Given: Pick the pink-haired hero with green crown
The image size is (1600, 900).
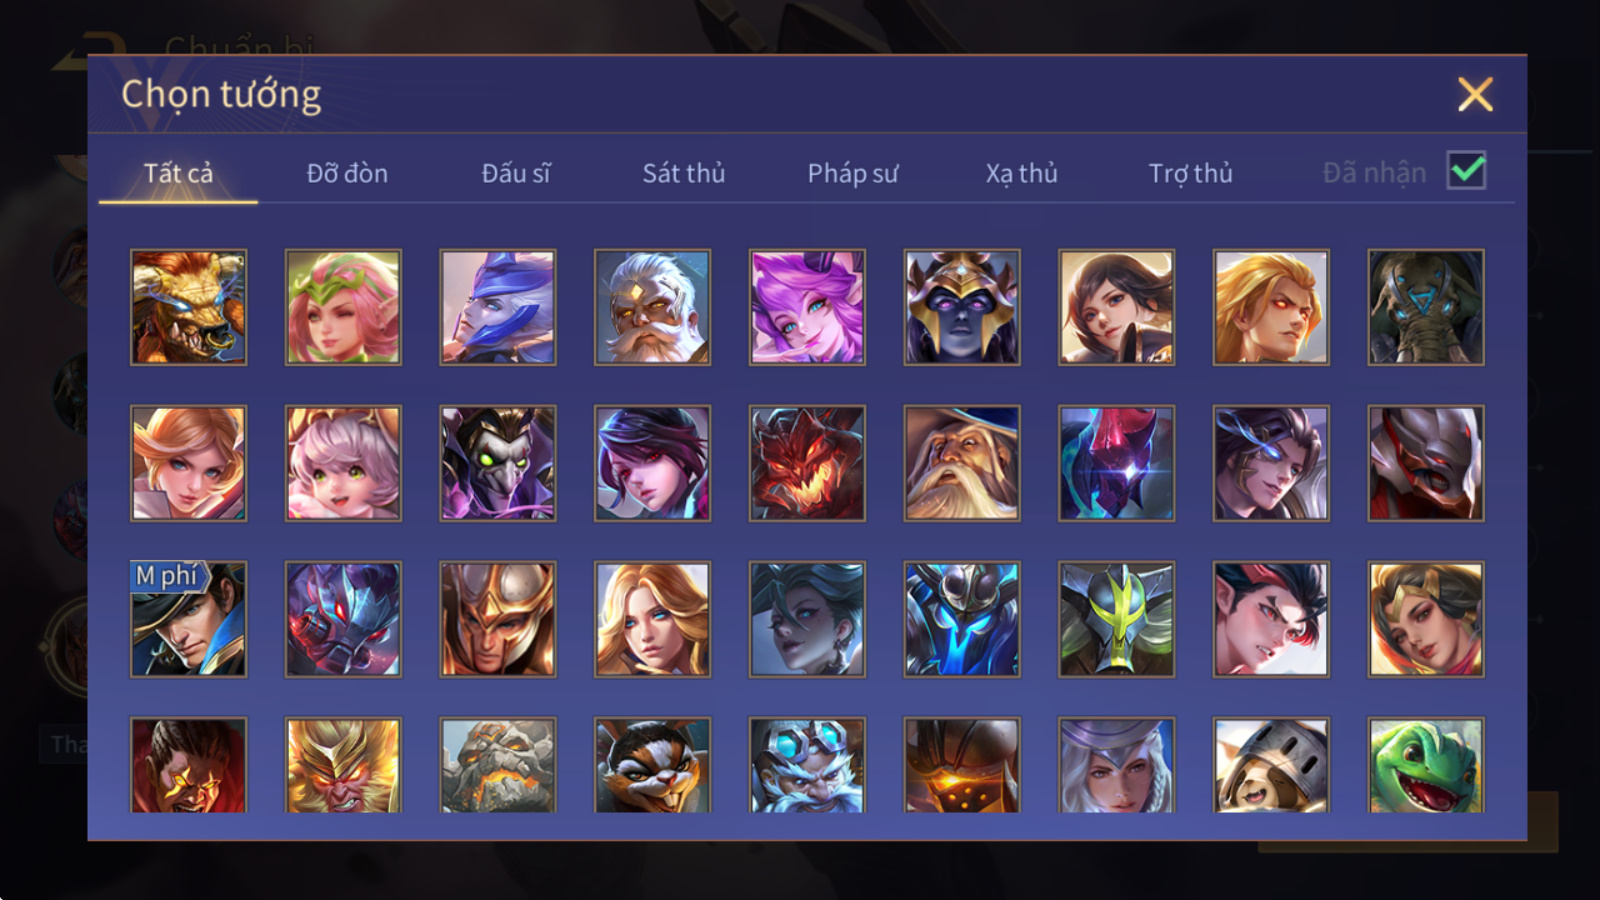Looking at the screenshot, I should pyautogui.click(x=343, y=307).
